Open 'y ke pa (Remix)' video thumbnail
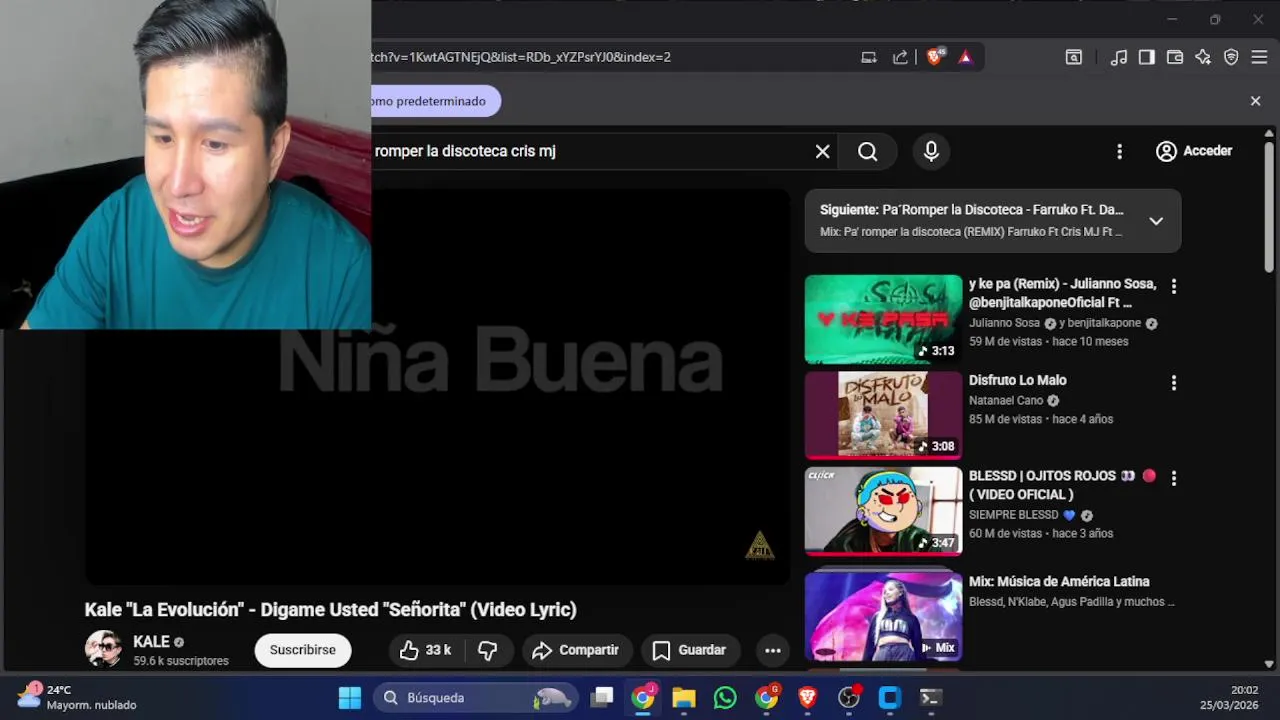The width and height of the screenshot is (1280, 720). pos(883,319)
